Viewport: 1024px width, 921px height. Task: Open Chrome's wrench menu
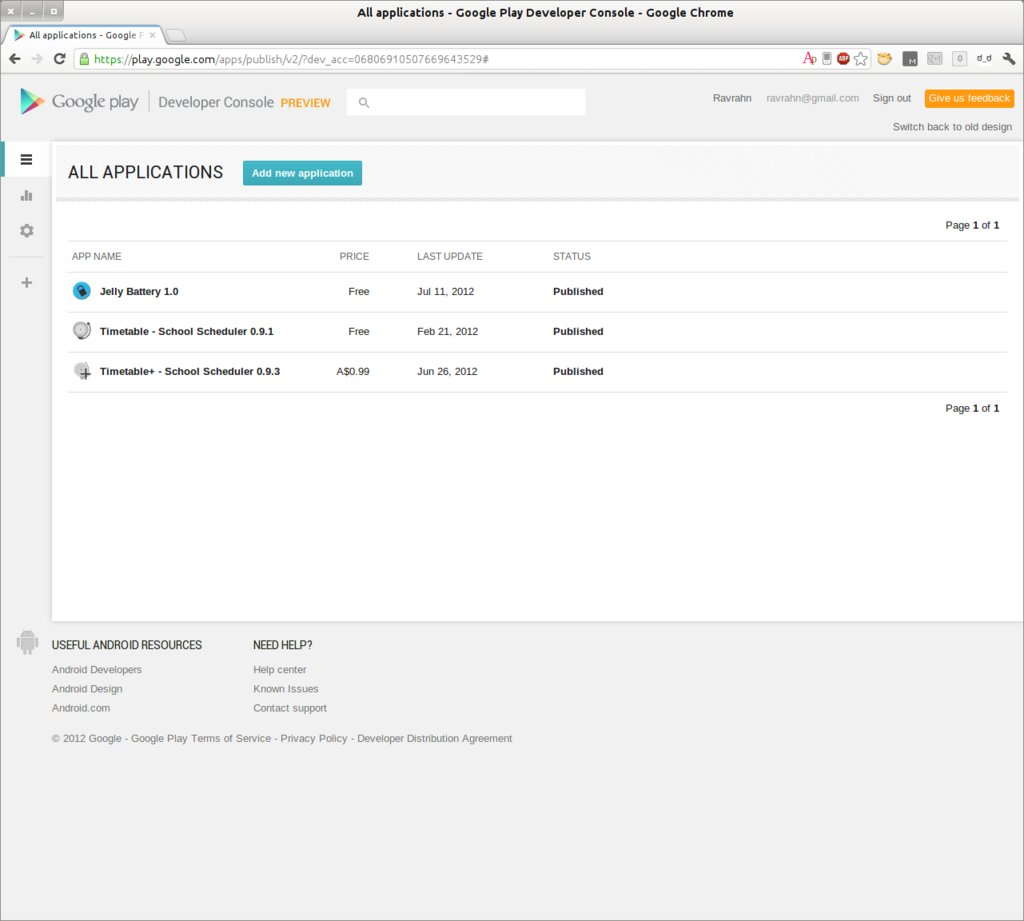pos(1008,58)
